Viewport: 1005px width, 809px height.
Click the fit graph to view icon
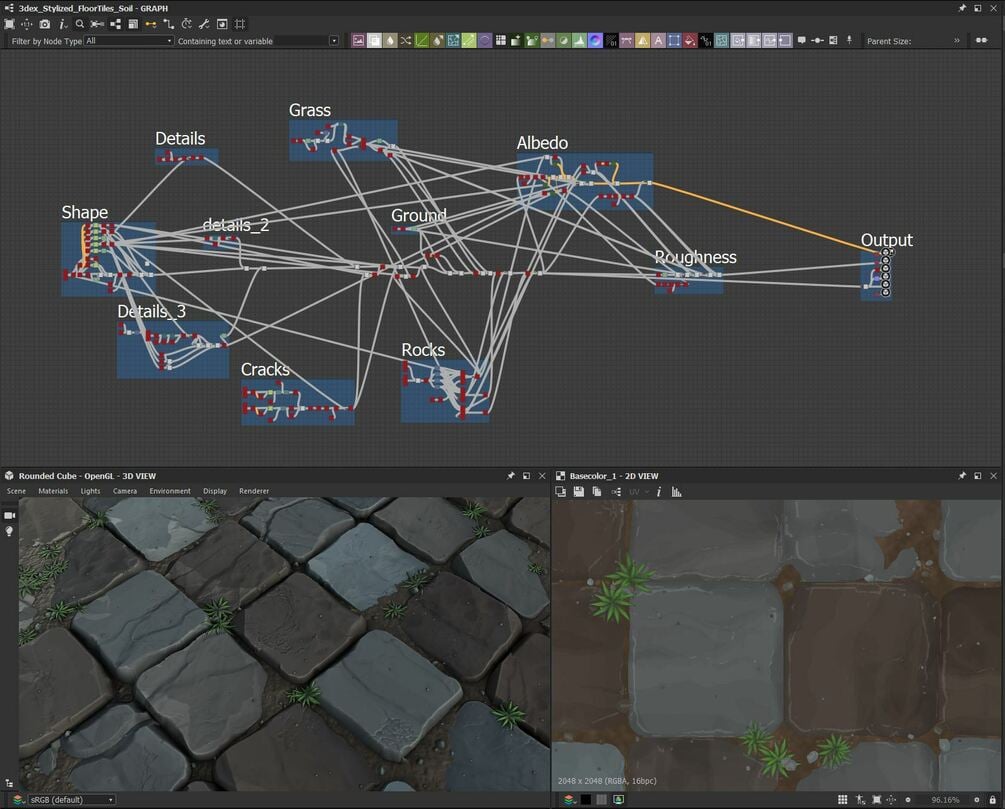10,24
